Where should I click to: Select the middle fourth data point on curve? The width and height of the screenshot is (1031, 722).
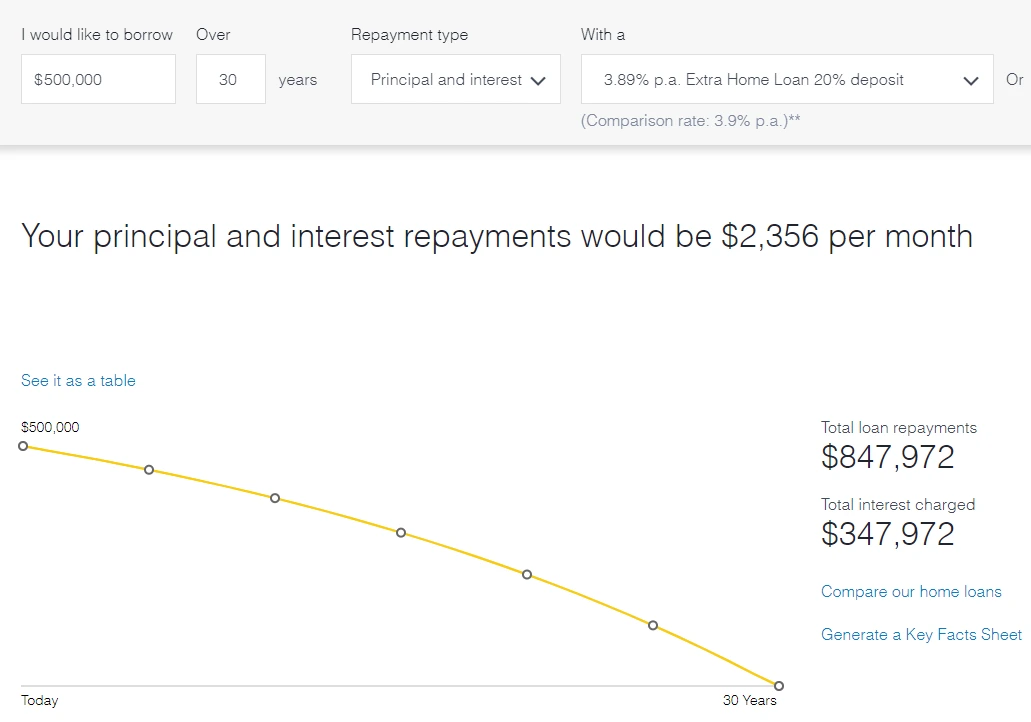pyautogui.click(x=401, y=533)
